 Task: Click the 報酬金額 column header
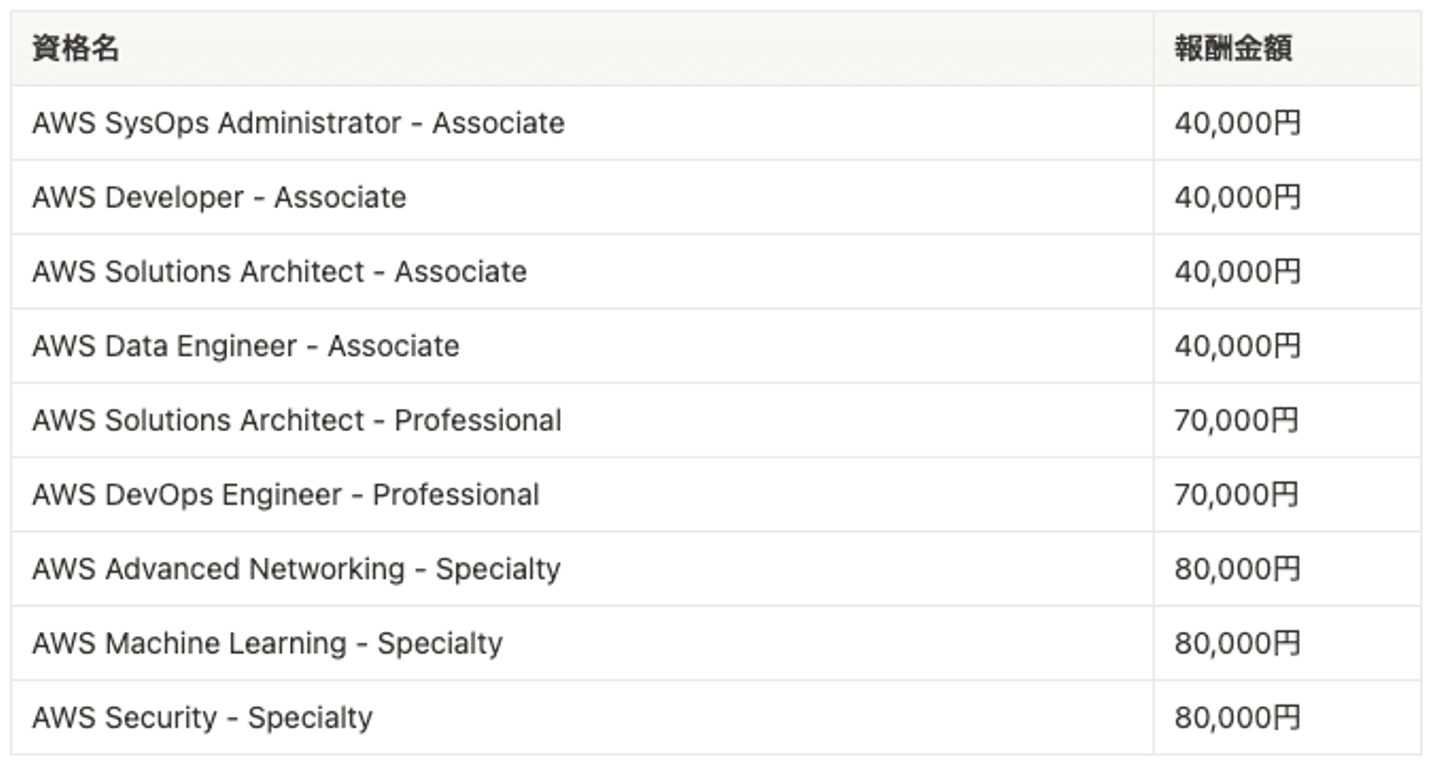[1233, 48]
